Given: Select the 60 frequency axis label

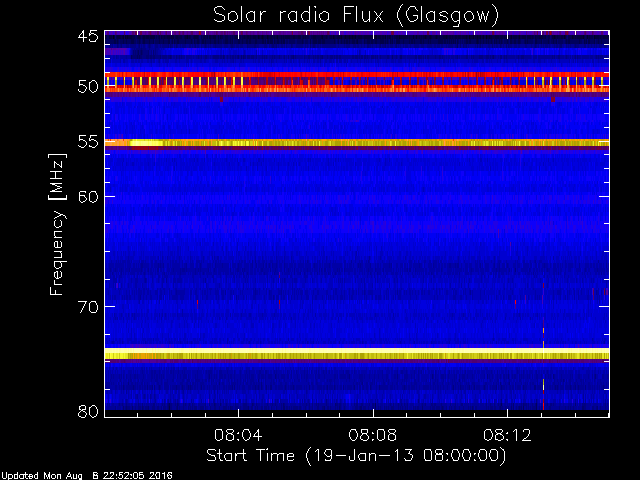Looking at the screenshot, I should click(x=88, y=197).
